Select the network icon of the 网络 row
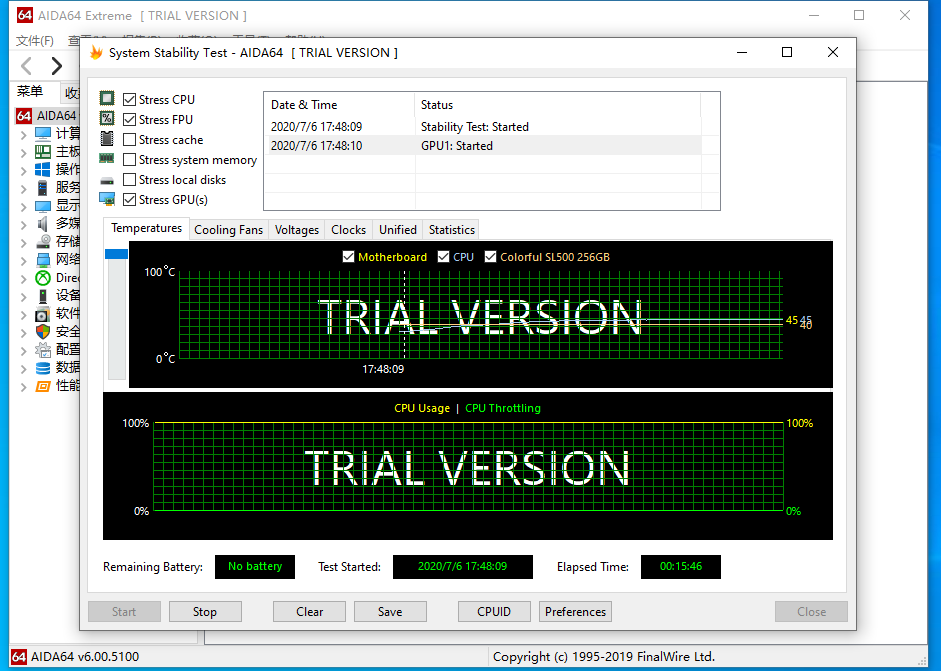 (x=43, y=259)
